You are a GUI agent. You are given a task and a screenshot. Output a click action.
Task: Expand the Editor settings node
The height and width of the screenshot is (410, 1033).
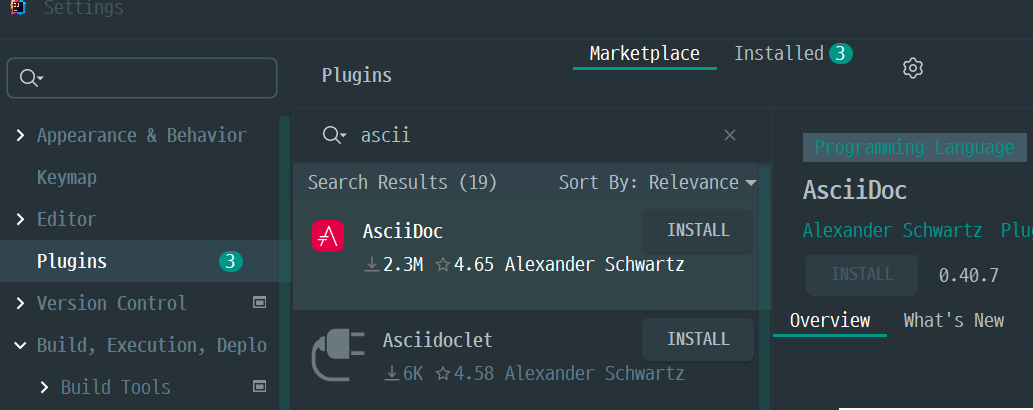point(20,219)
